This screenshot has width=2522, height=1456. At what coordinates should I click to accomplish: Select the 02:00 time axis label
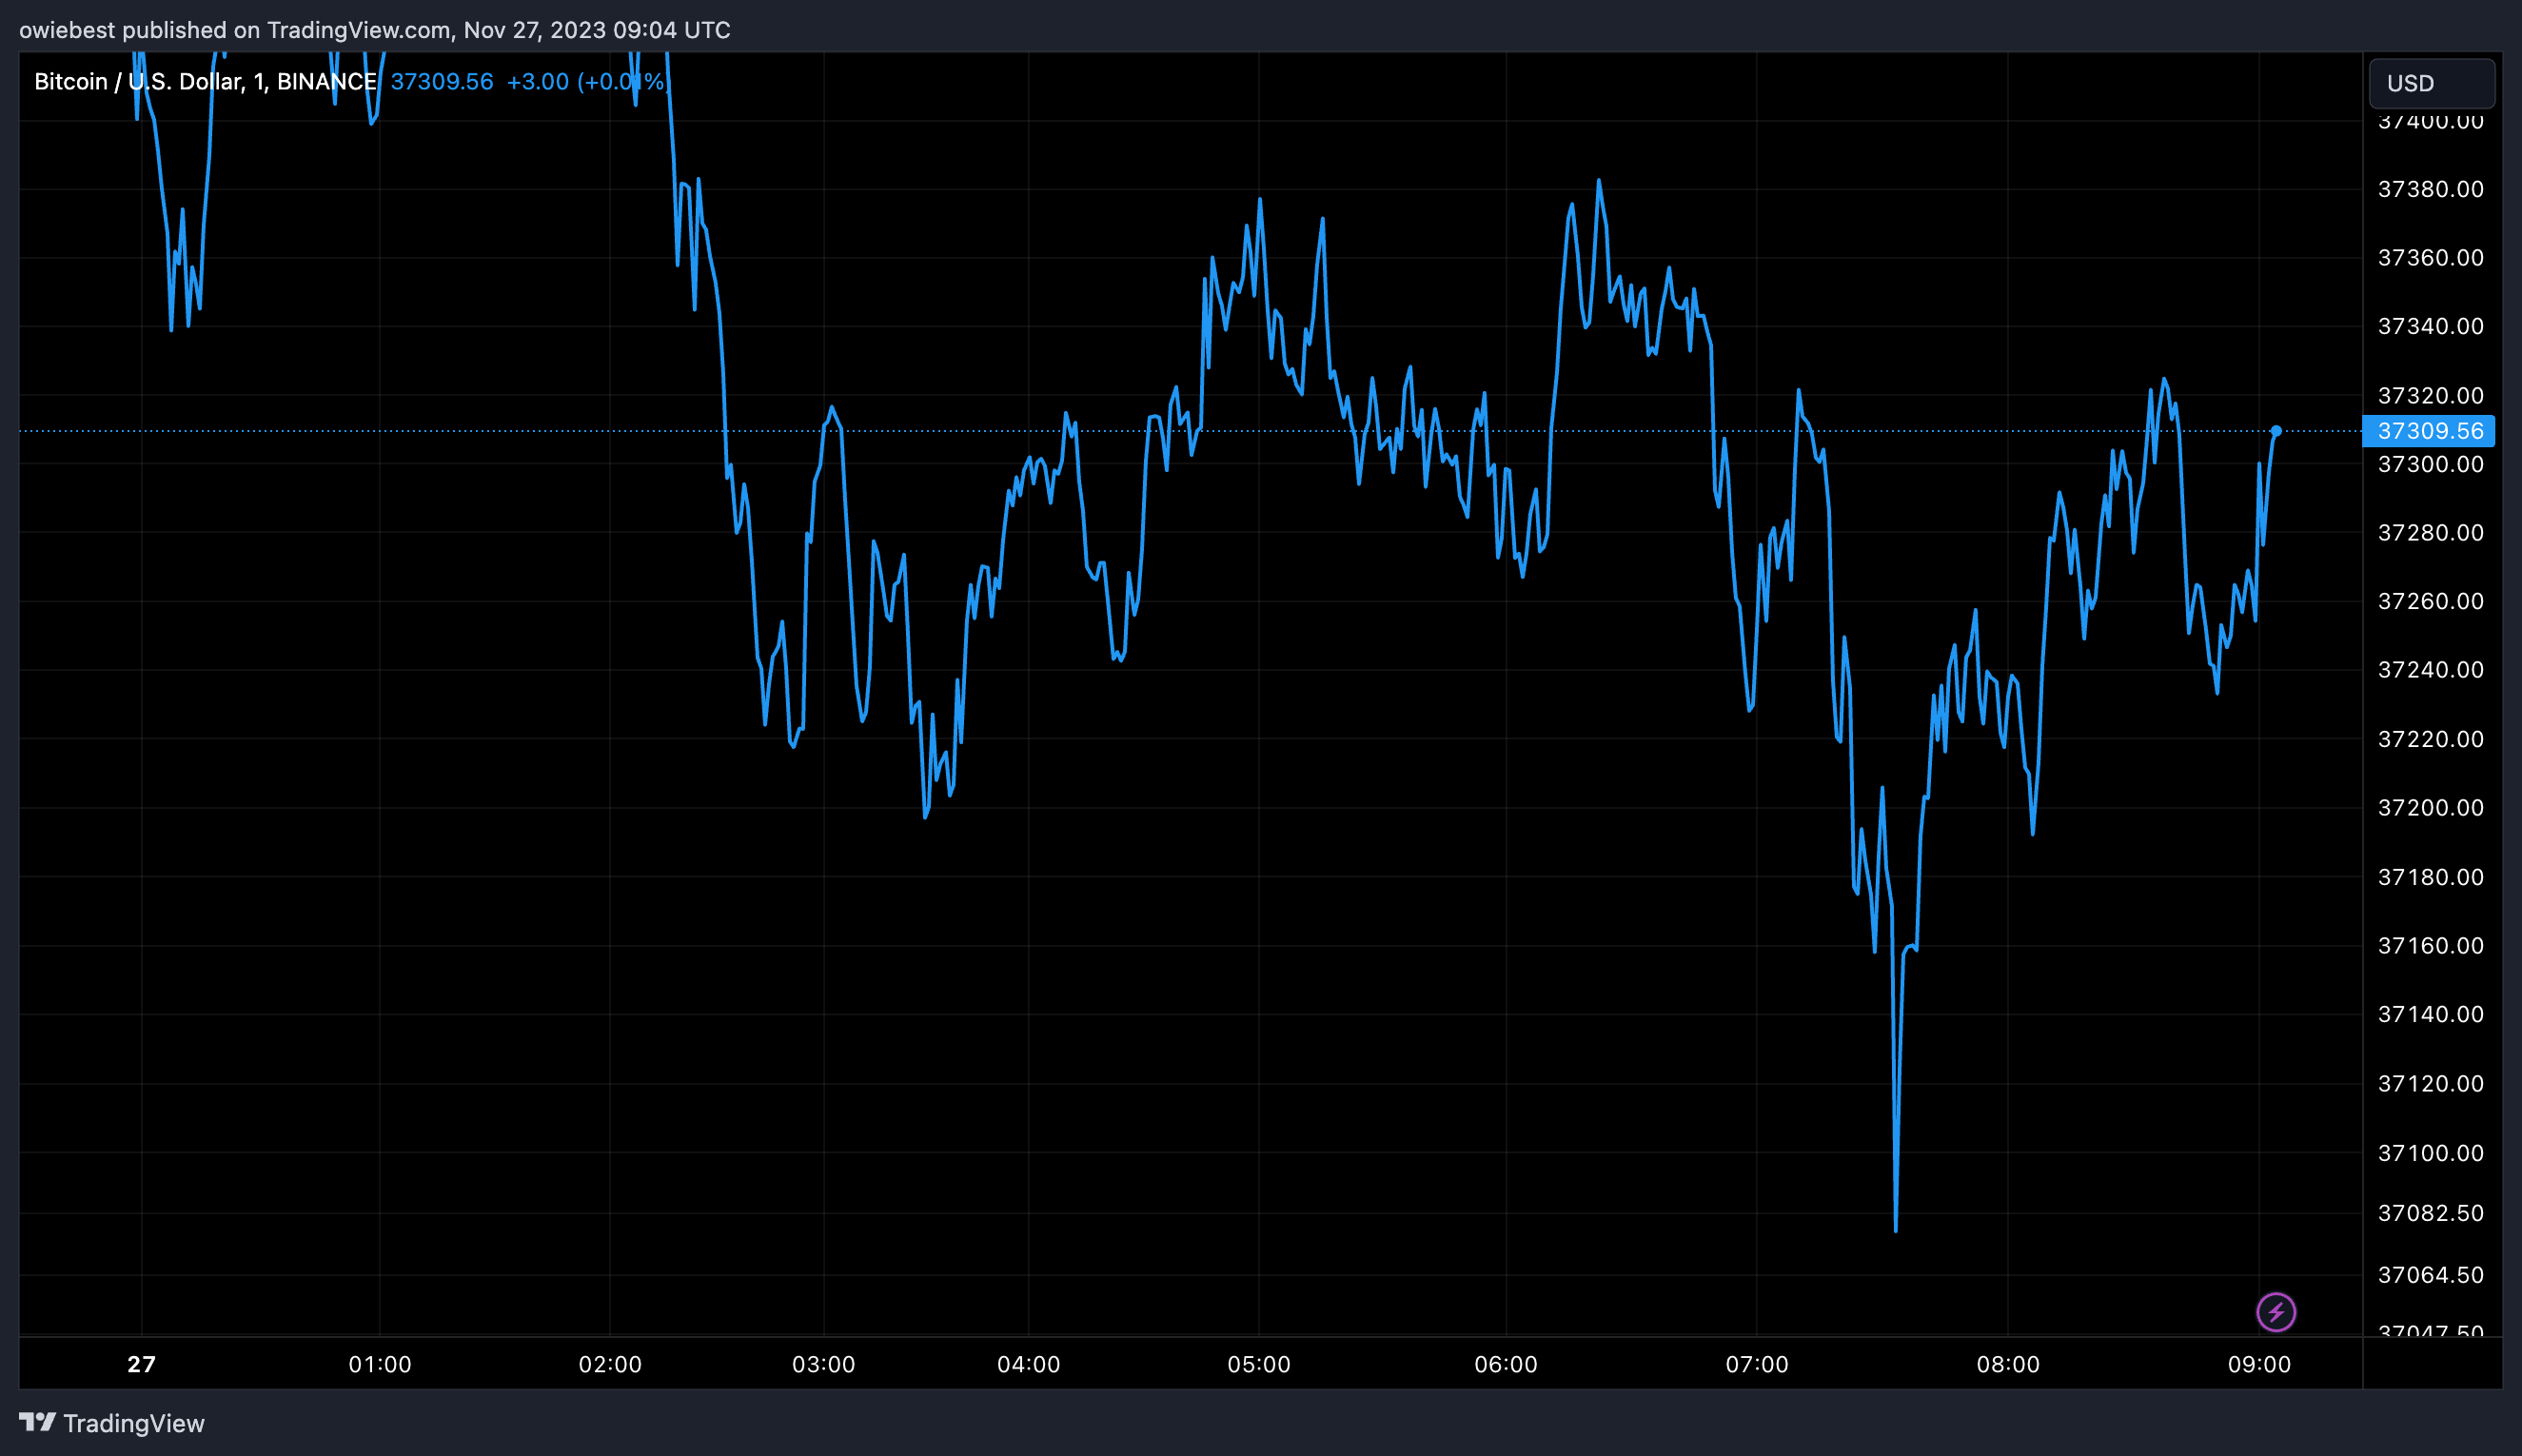pos(610,1364)
